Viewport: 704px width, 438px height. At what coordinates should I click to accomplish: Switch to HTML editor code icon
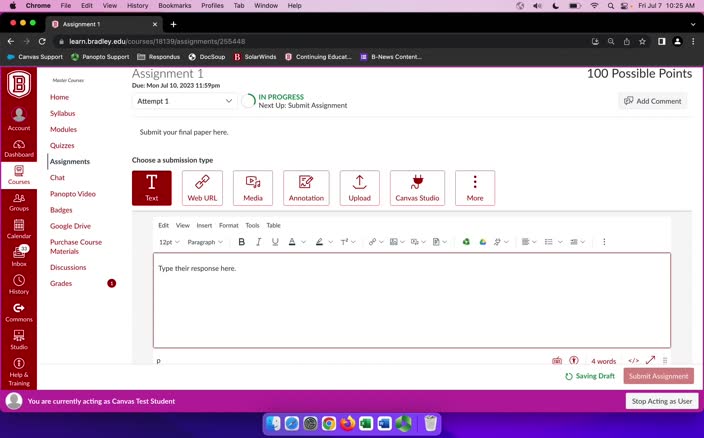(634, 361)
